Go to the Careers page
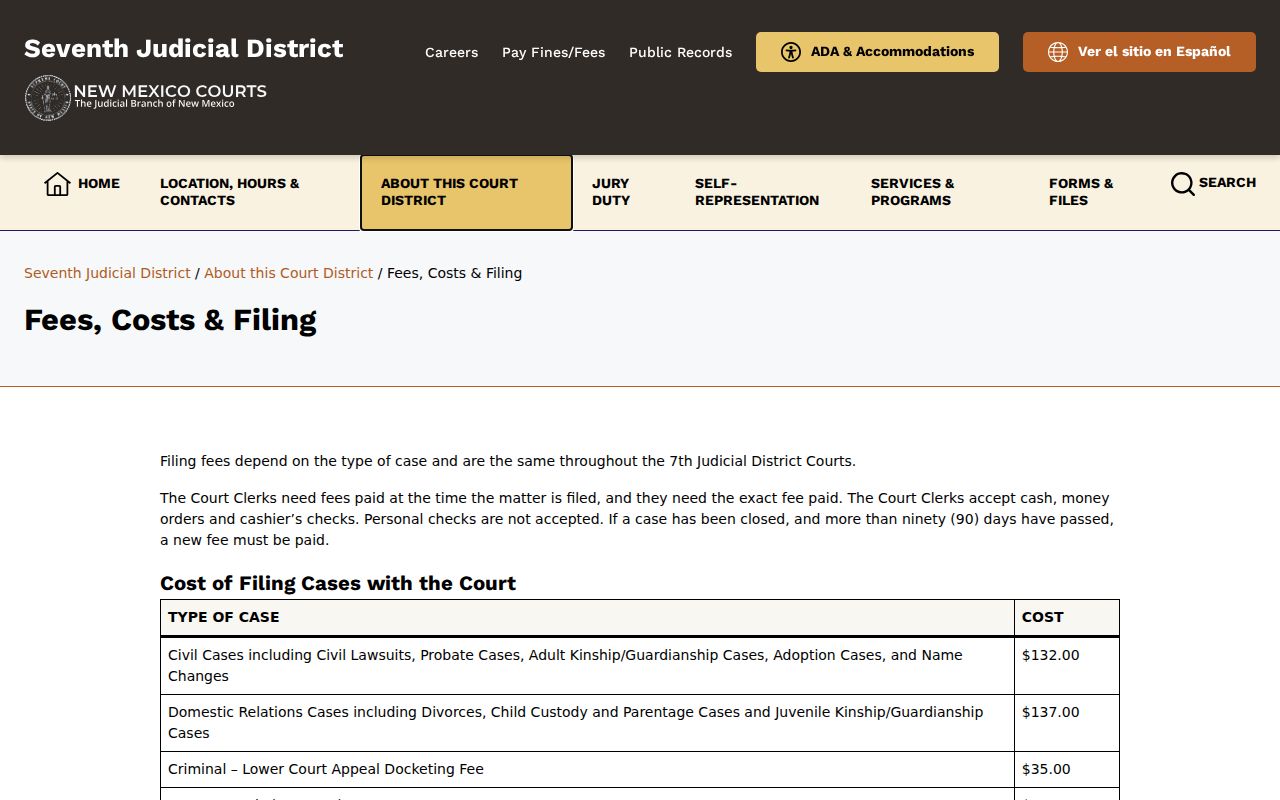 pyautogui.click(x=451, y=52)
